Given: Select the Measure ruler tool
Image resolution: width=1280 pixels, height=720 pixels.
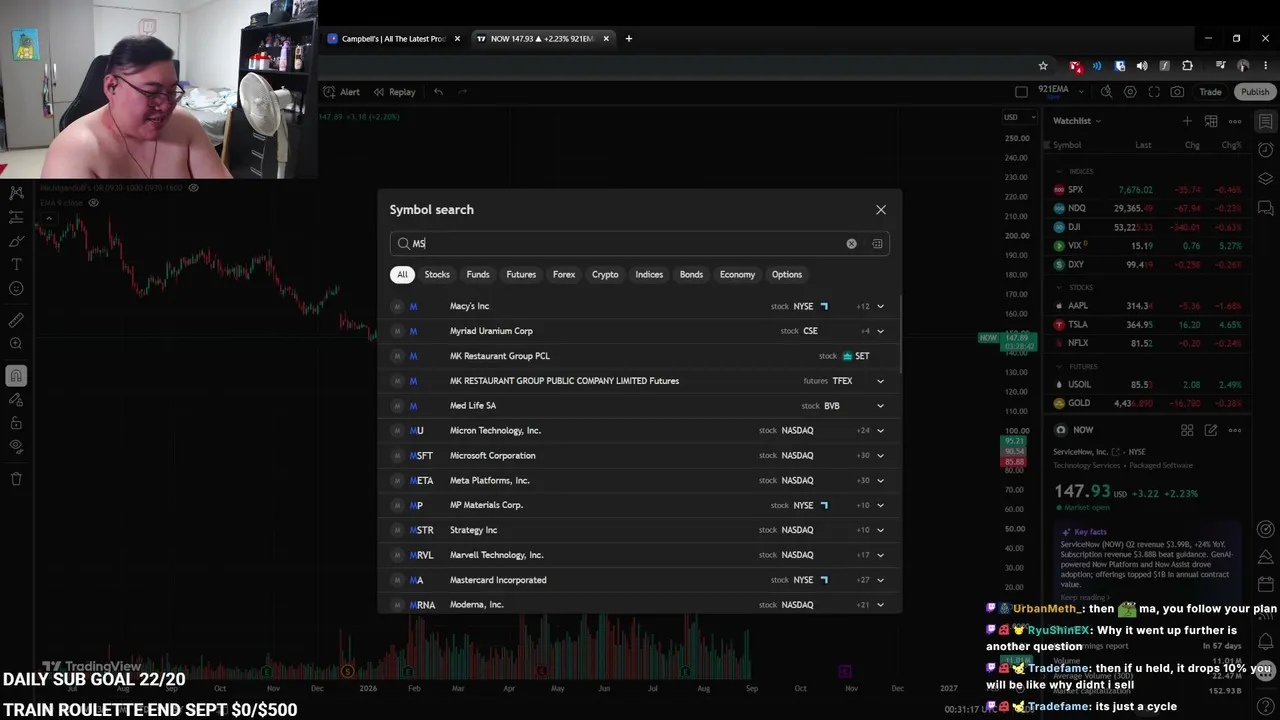Looking at the screenshot, I should 16,320.
